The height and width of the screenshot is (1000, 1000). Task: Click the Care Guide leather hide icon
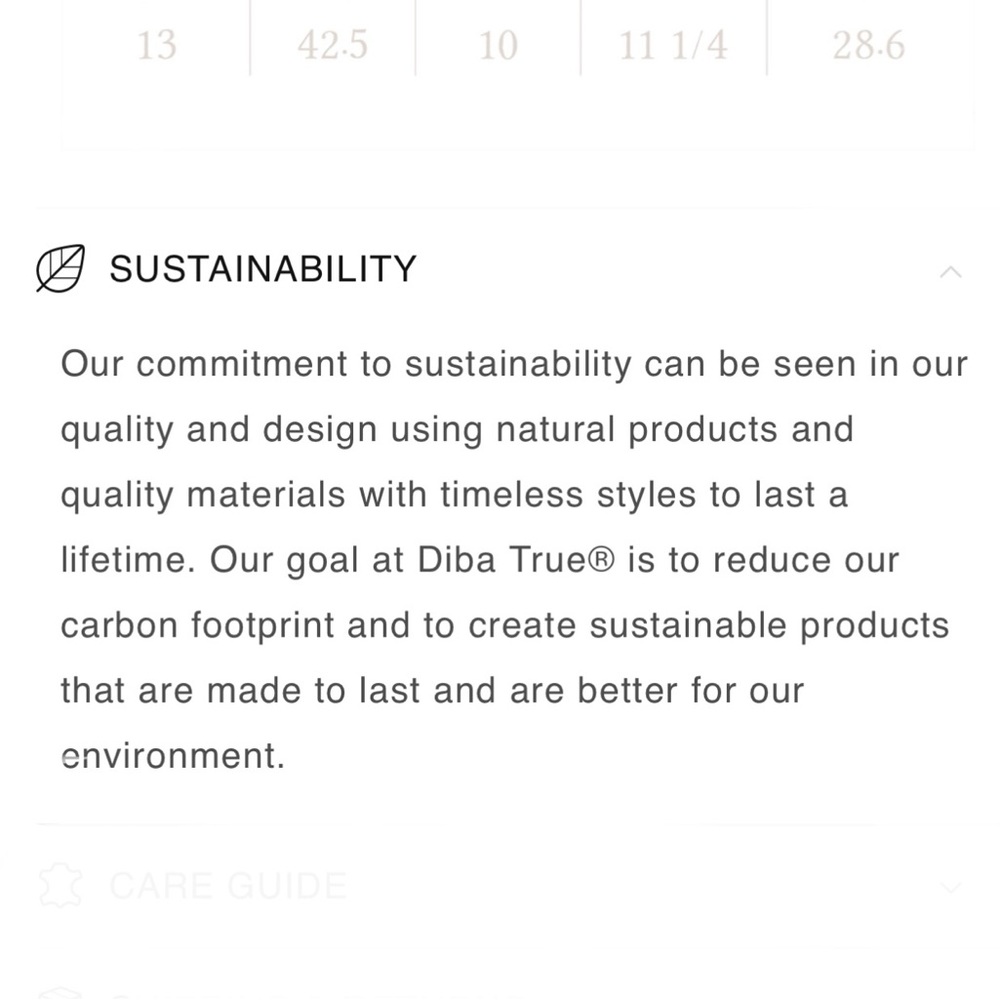60,885
